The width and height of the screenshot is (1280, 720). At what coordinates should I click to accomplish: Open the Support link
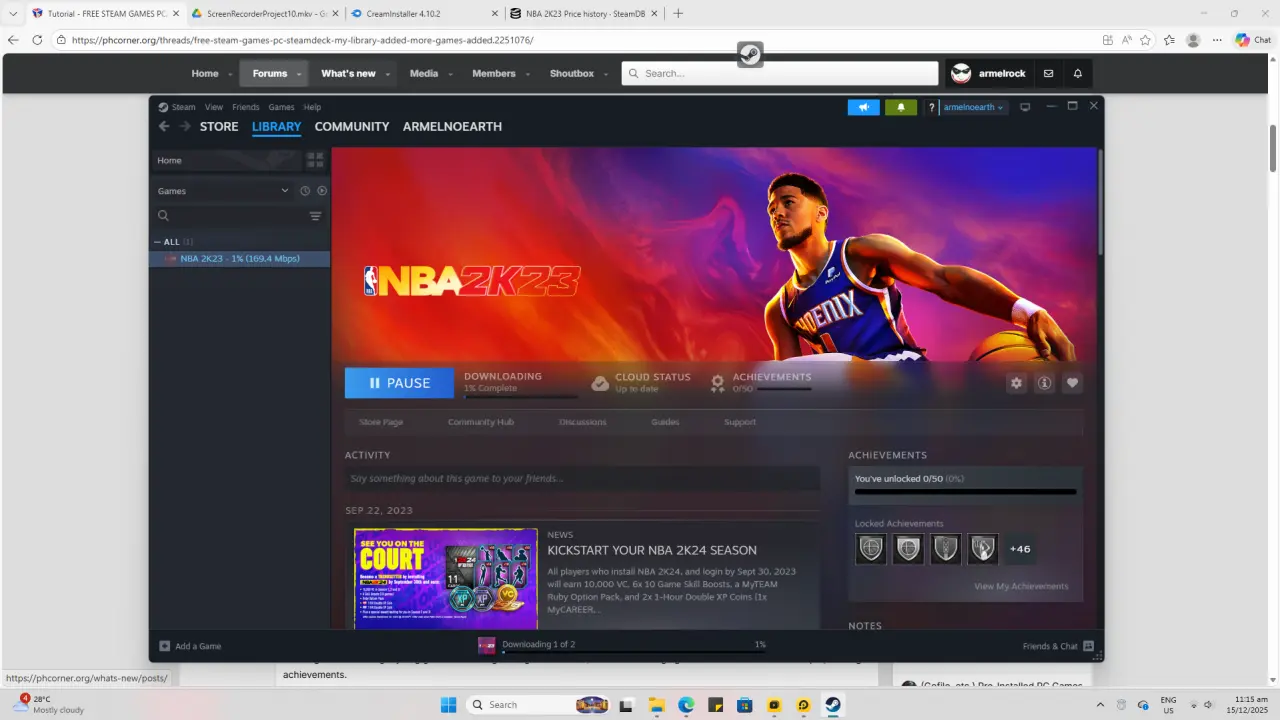coord(740,422)
